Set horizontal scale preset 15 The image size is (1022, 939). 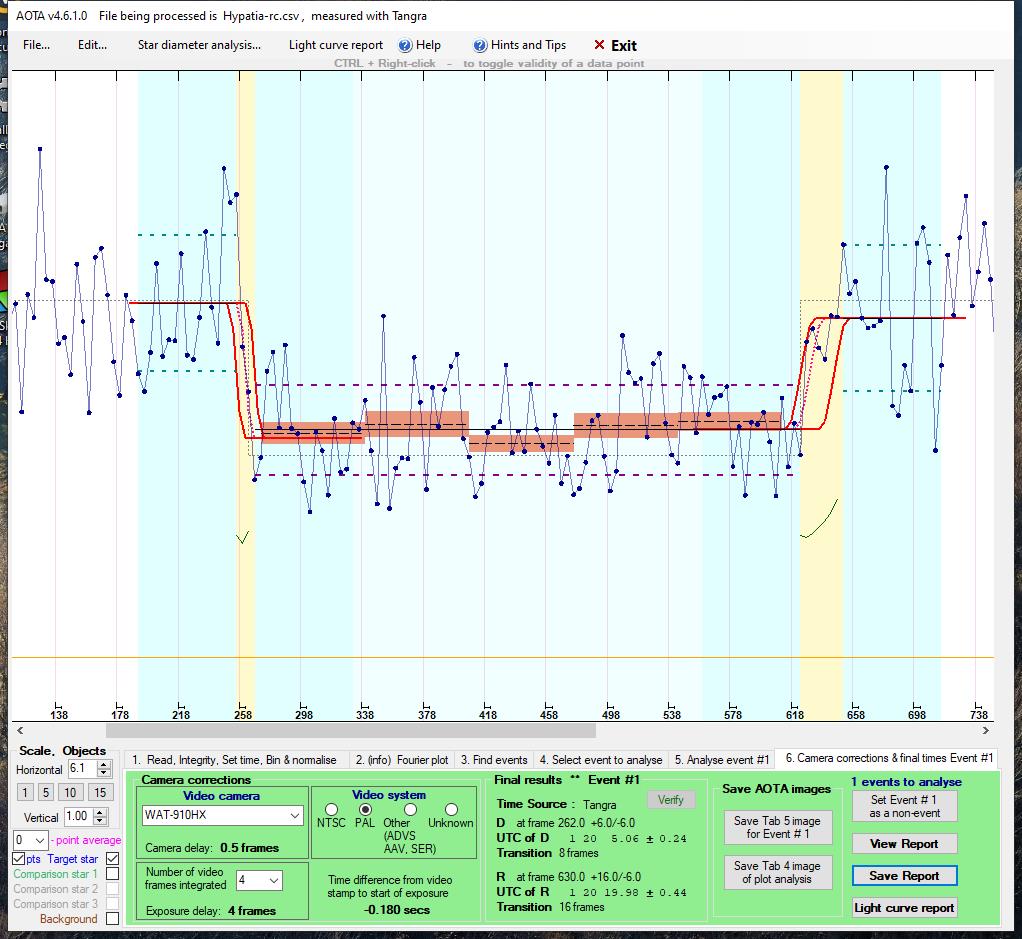pos(99,792)
